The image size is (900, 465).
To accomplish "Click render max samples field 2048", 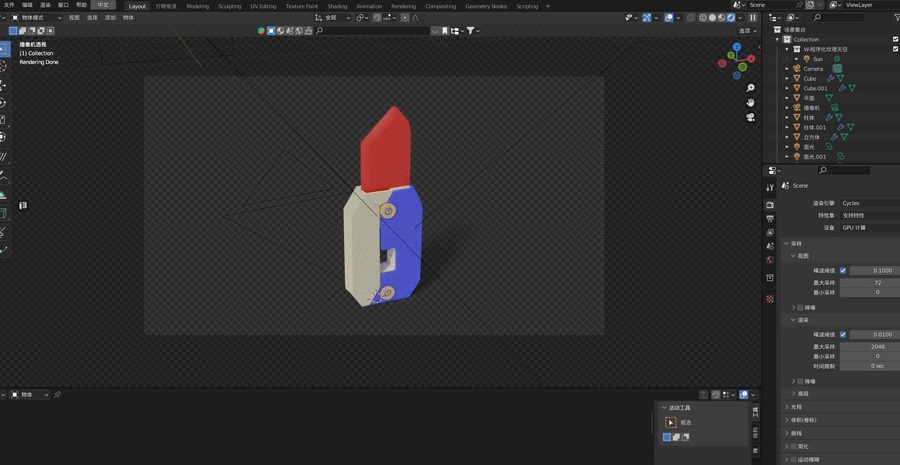I will 870,346.
